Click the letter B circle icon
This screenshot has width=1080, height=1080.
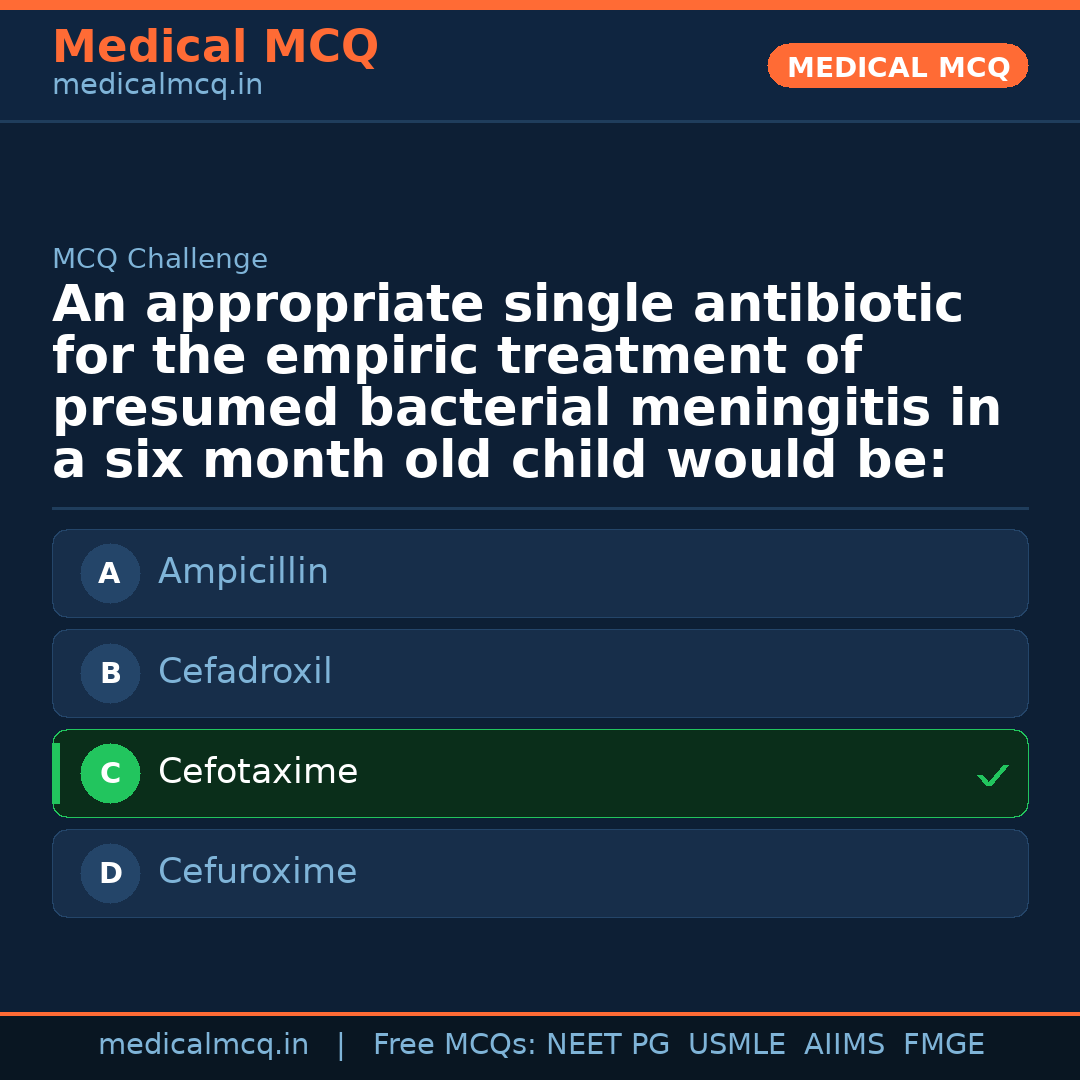110,674
